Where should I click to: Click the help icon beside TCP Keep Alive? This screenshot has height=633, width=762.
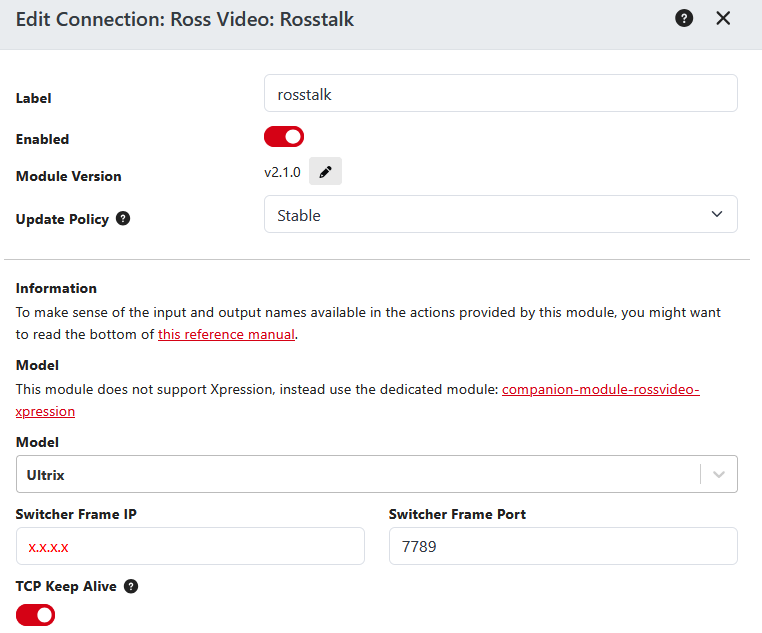point(131,586)
